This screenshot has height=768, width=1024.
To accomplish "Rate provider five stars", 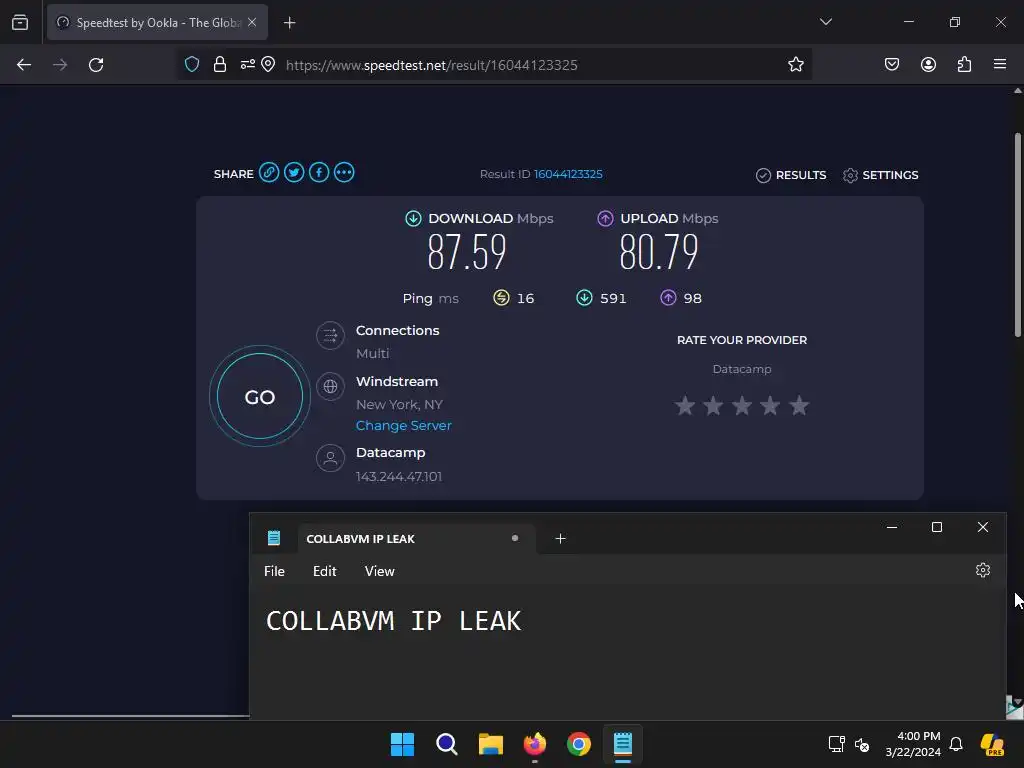I will pos(799,406).
